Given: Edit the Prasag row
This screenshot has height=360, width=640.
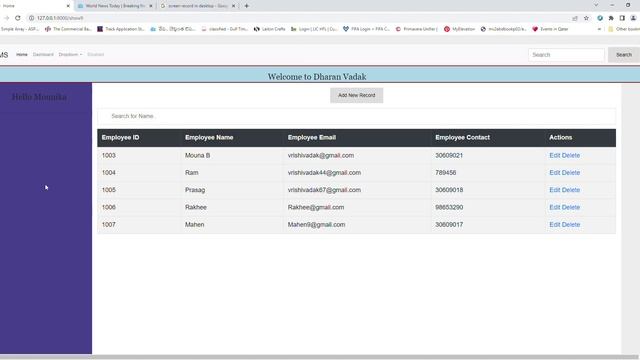Looking at the screenshot, I should [x=555, y=190].
